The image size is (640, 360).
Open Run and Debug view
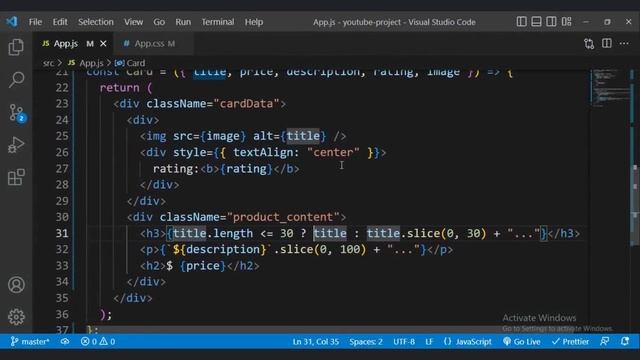click(x=16, y=145)
